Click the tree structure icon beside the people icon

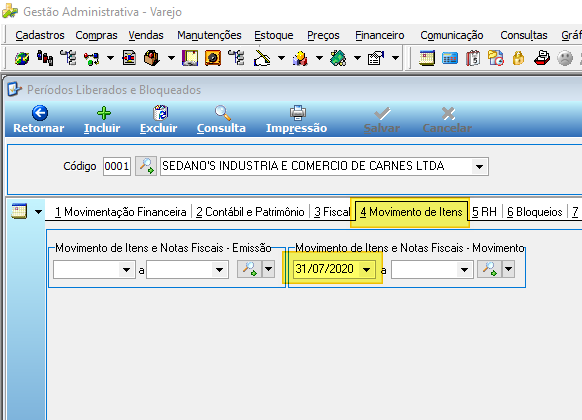click(x=68, y=58)
